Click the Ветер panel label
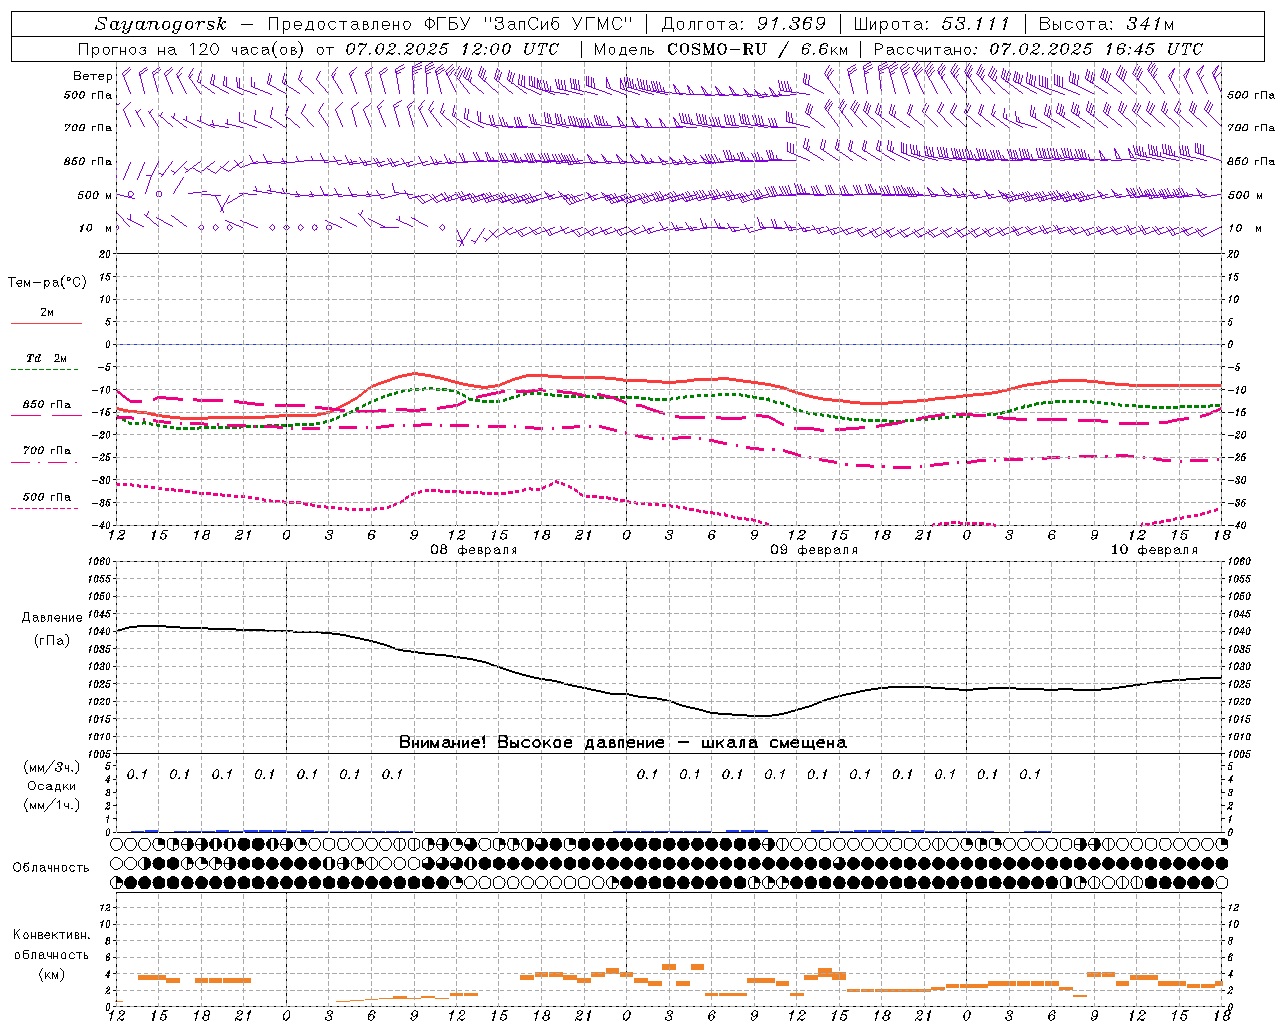 [92, 76]
